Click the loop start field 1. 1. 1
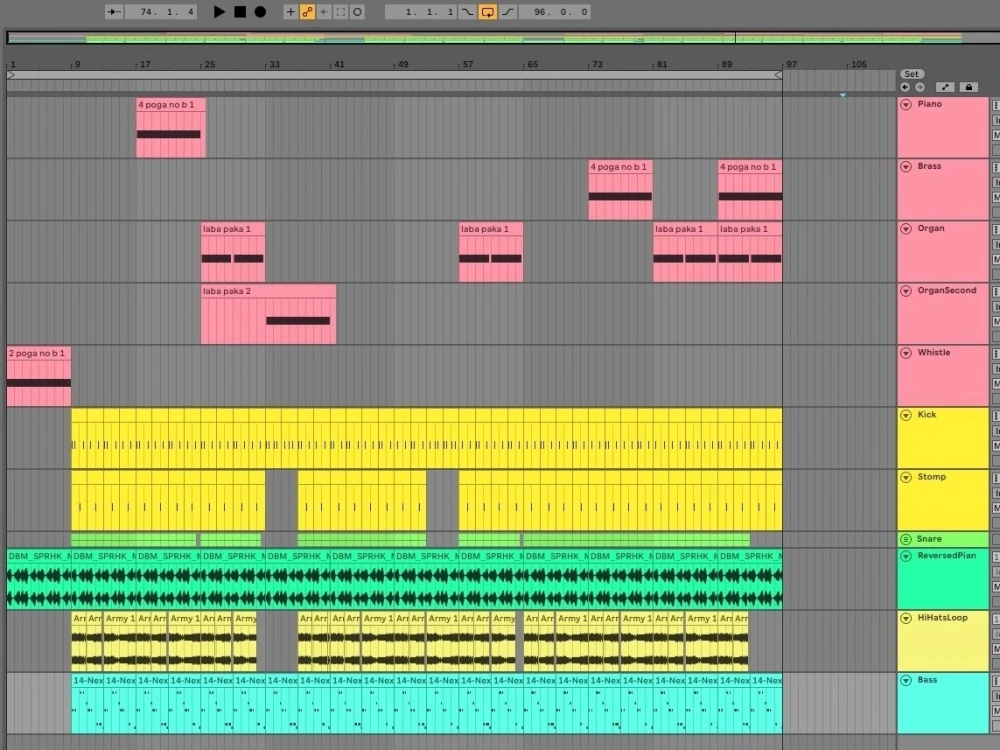The height and width of the screenshot is (750, 1000). pos(421,11)
